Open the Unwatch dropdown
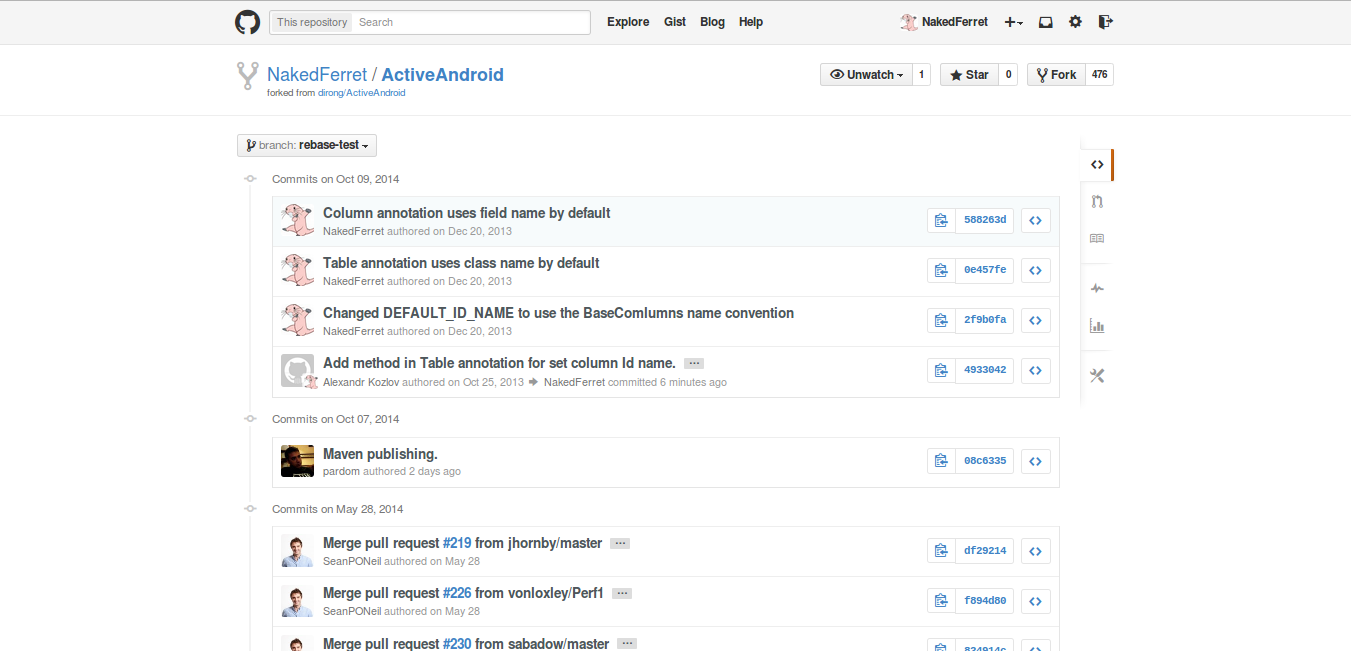This screenshot has width=1351, height=651. [x=865, y=74]
